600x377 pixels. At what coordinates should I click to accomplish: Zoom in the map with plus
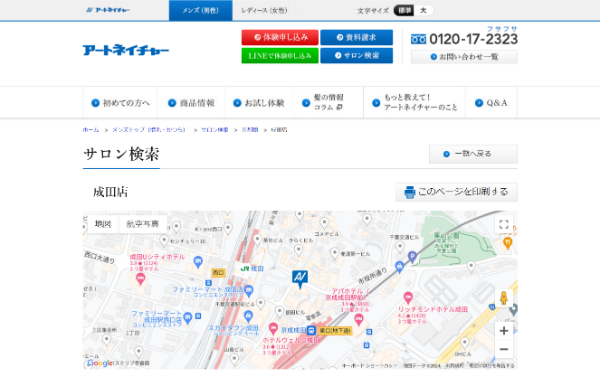(x=504, y=331)
